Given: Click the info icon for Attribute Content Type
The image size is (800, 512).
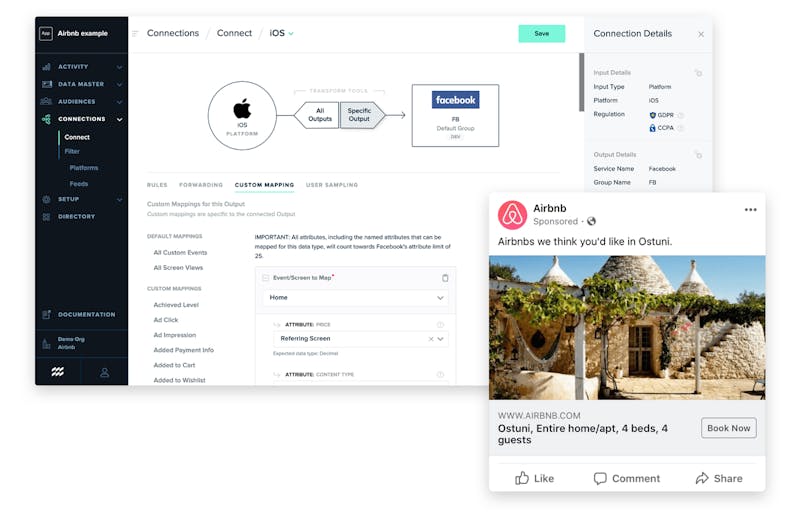Looking at the screenshot, I should coord(440,374).
